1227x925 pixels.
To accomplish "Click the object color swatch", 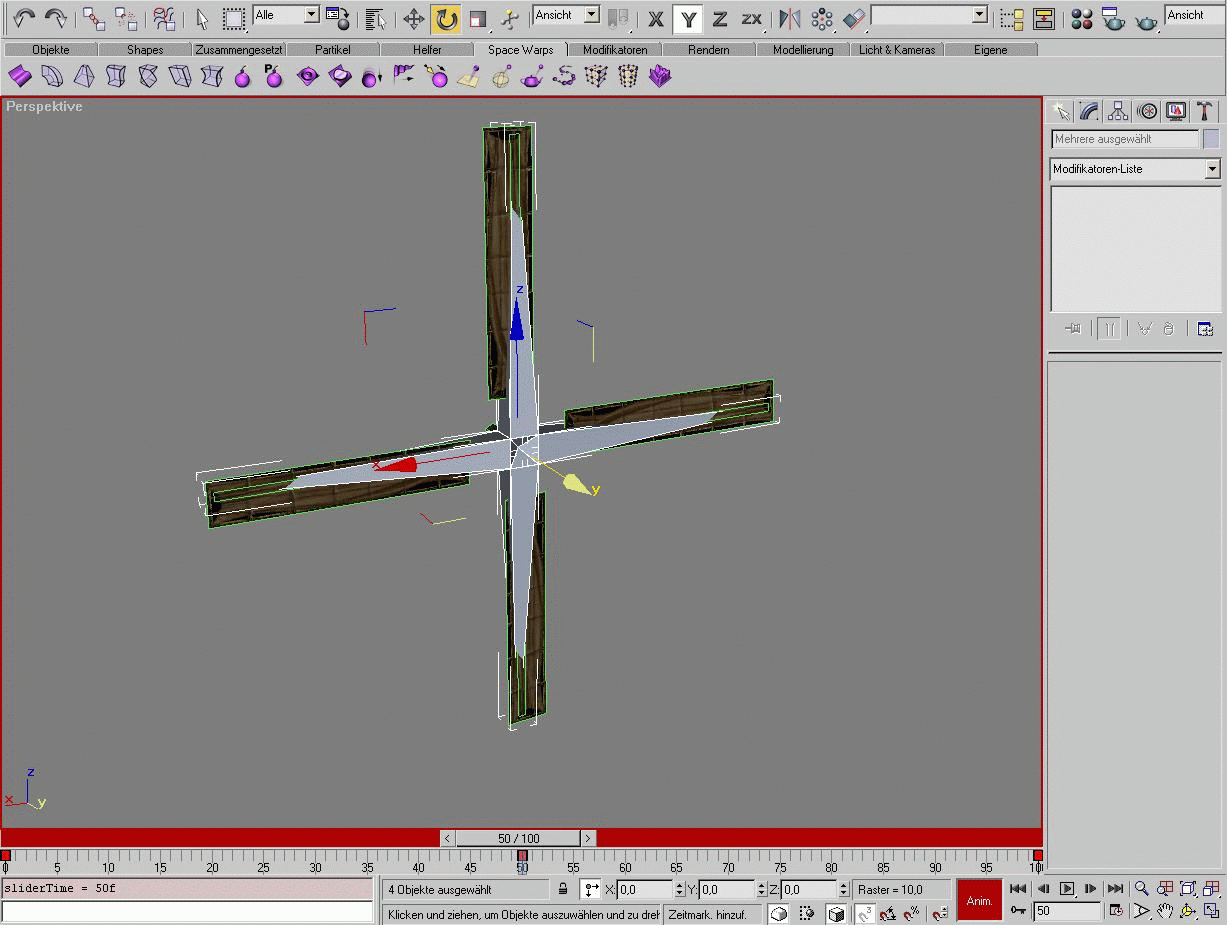I will (x=1211, y=139).
